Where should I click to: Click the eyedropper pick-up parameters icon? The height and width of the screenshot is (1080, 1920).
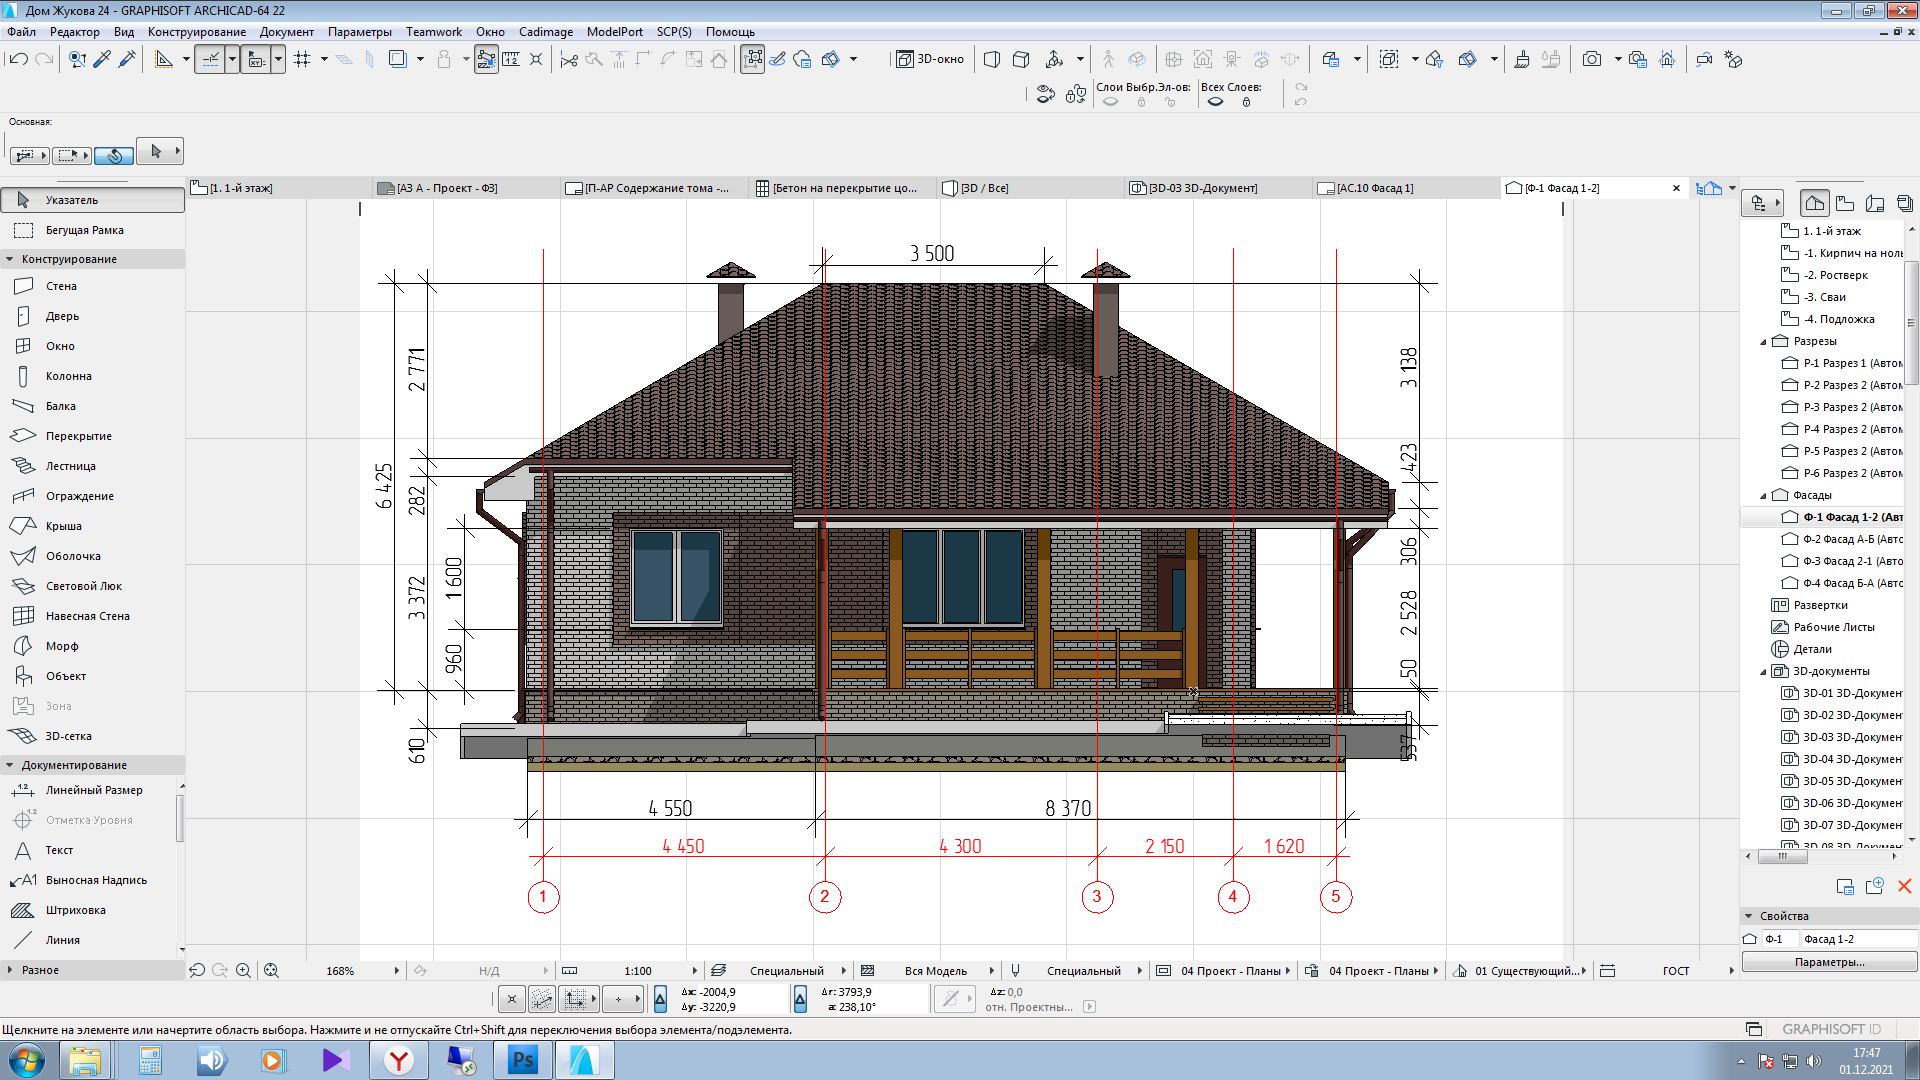(x=102, y=59)
